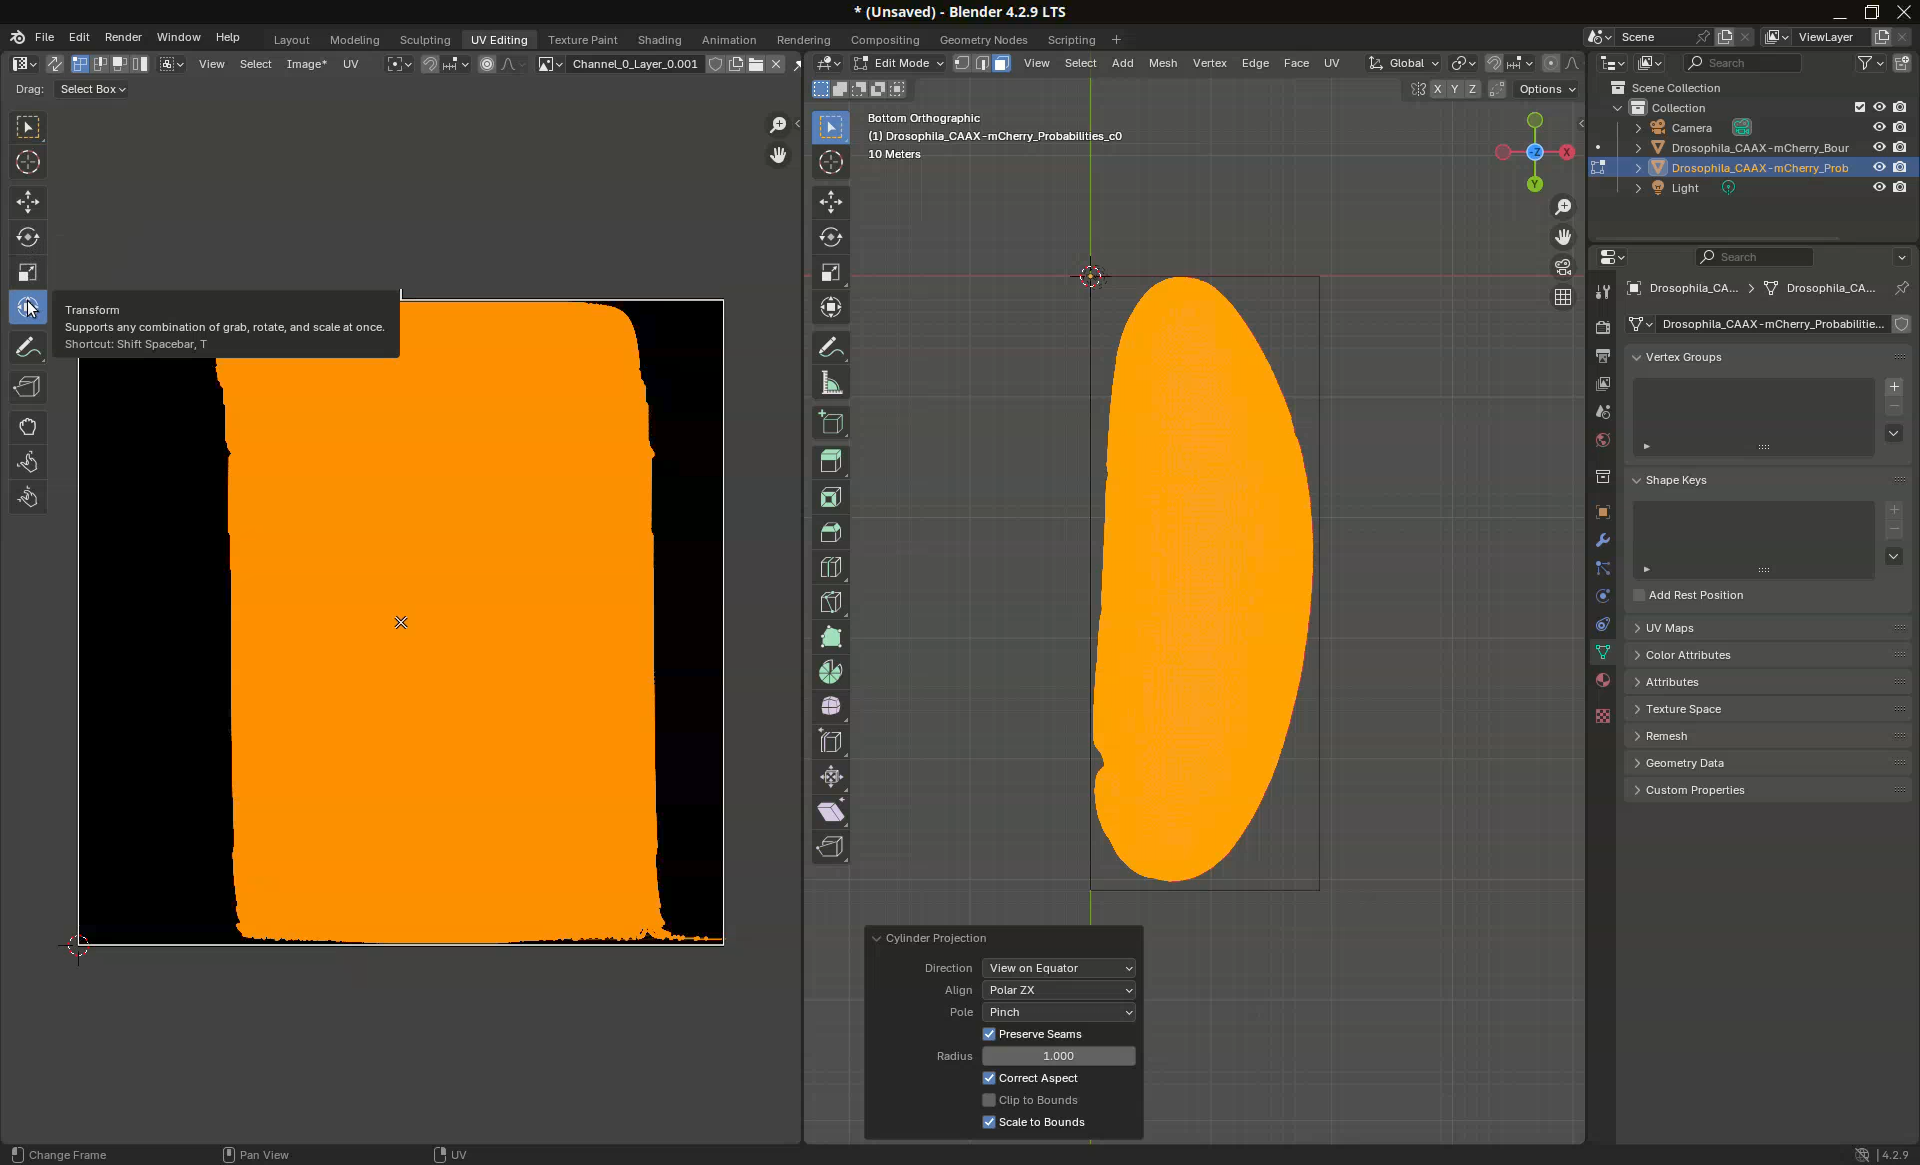This screenshot has width=1920, height=1165.
Task: Enable the Add Rest Position checkbox
Action: point(1639,595)
